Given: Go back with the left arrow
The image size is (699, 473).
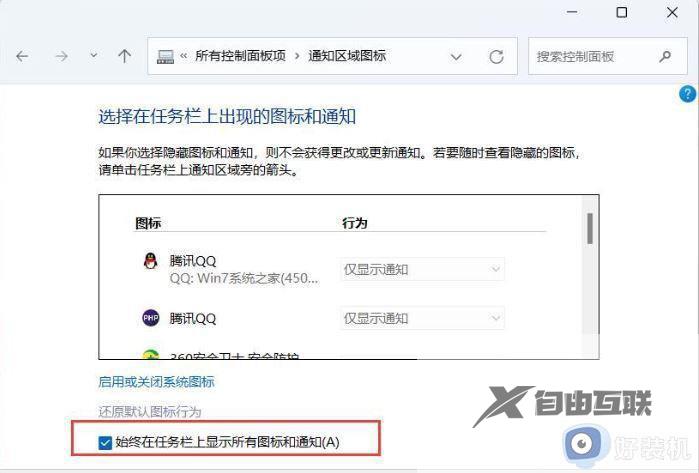Looking at the screenshot, I should tap(22, 56).
